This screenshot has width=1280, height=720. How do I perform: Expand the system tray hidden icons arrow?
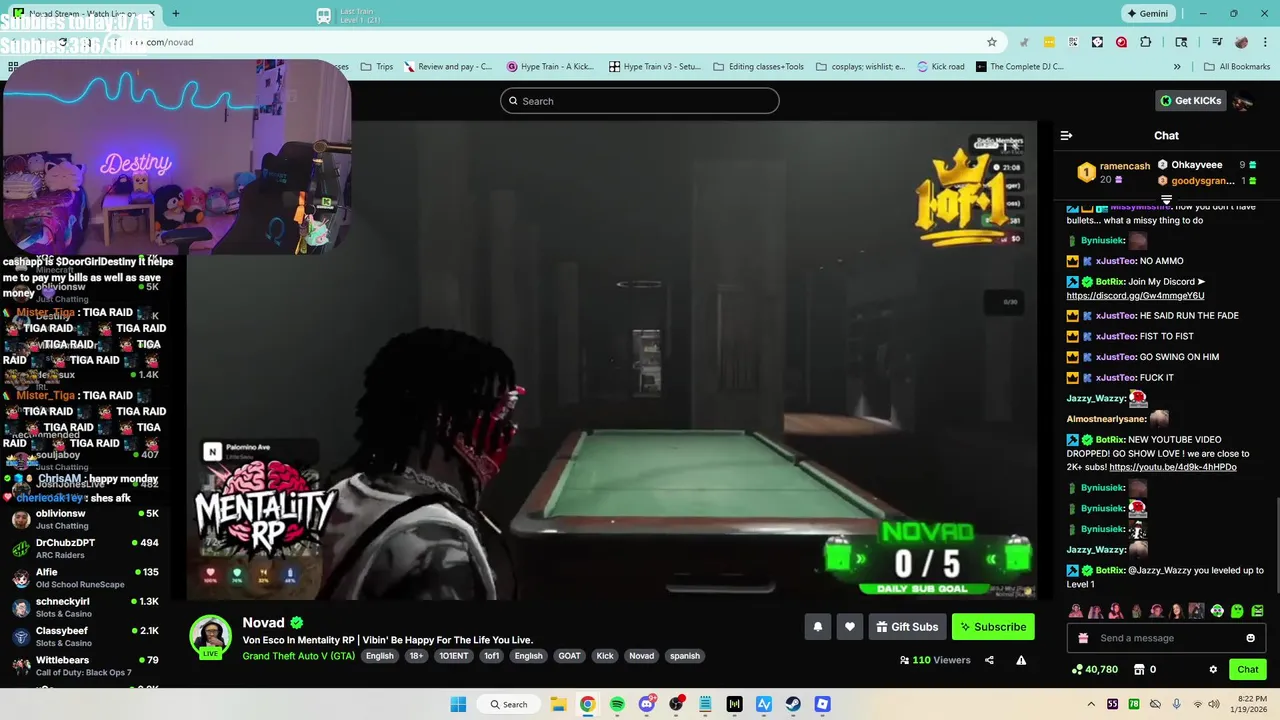point(1090,704)
